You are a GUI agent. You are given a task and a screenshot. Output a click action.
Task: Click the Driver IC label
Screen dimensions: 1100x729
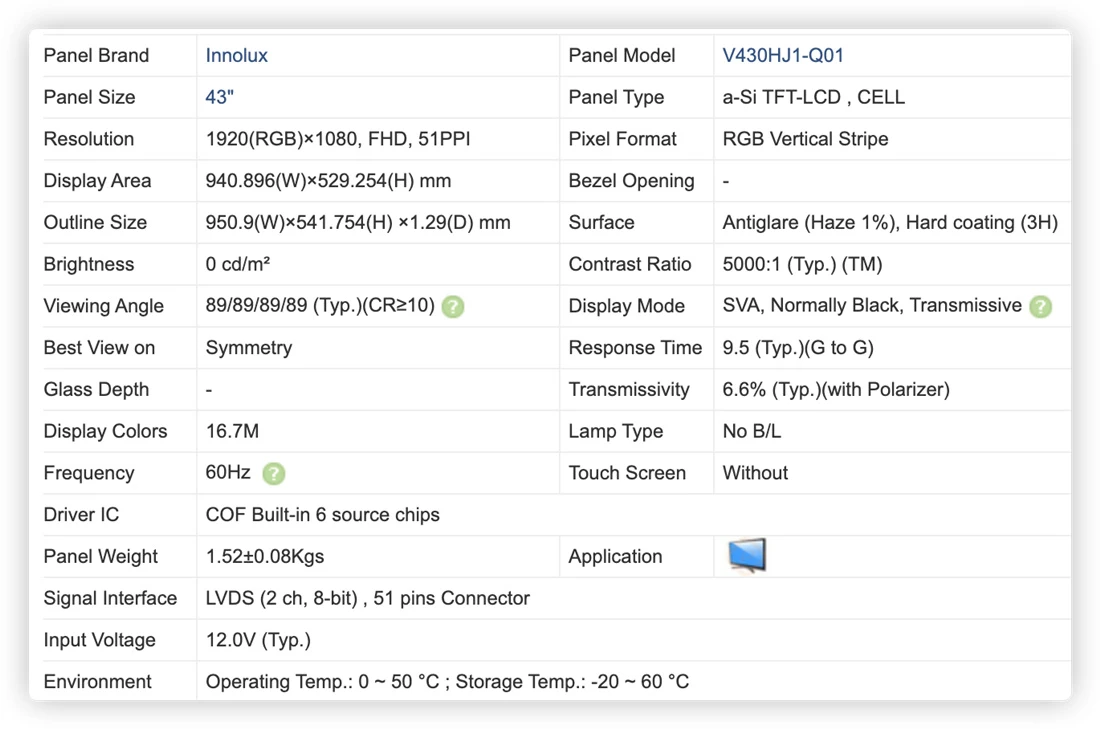81,514
